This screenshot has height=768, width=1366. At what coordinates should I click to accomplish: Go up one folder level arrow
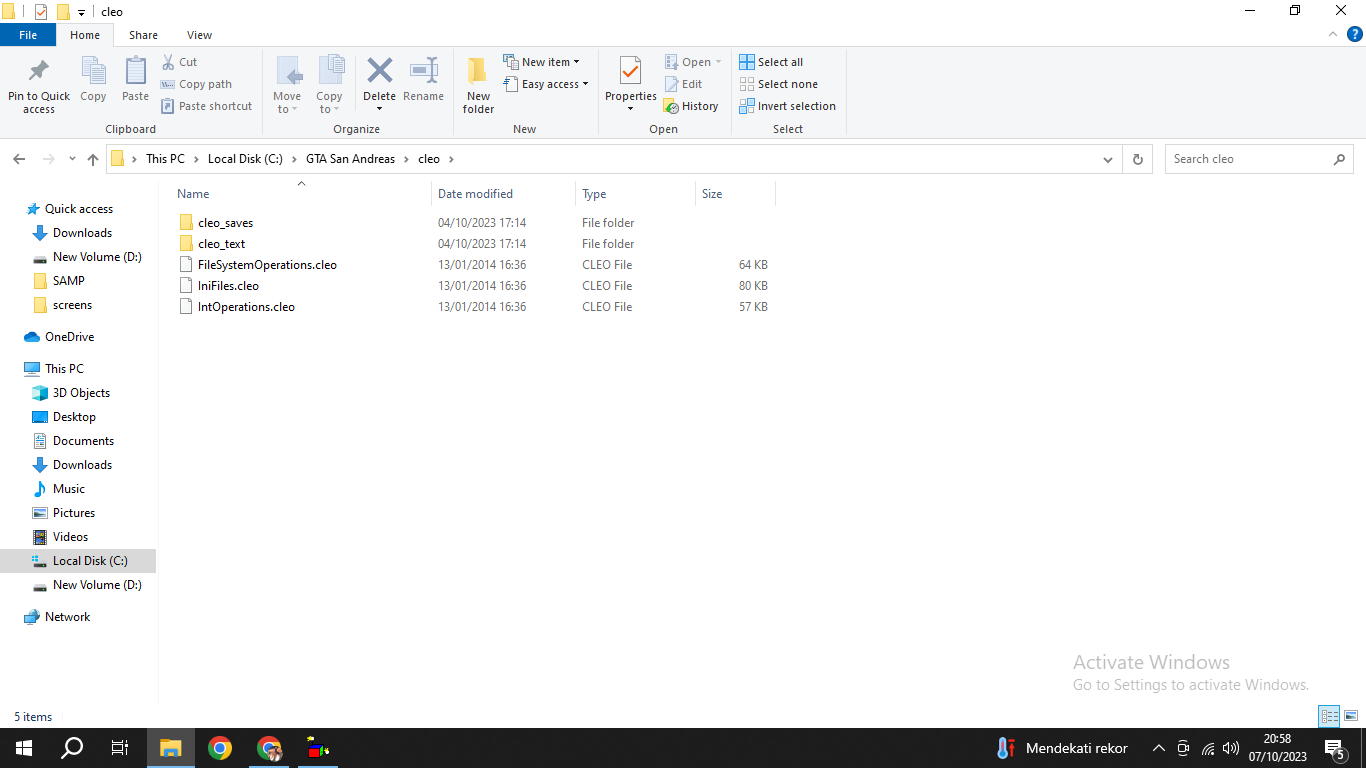click(93, 159)
